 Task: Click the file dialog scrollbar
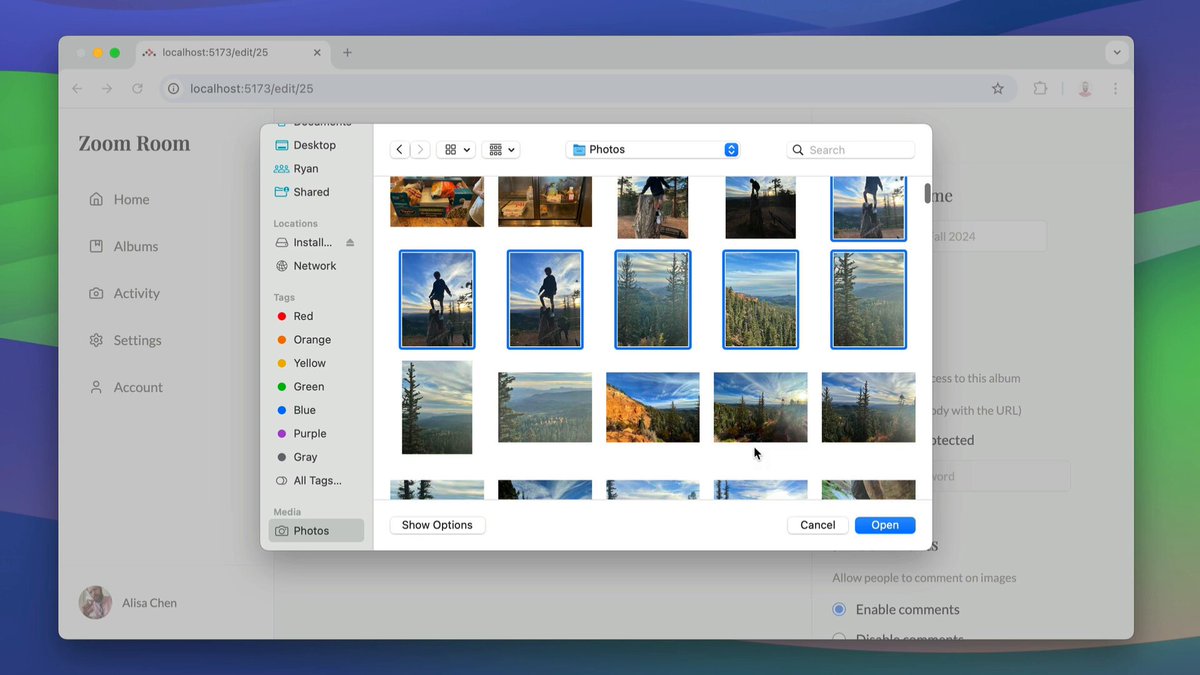coord(927,193)
